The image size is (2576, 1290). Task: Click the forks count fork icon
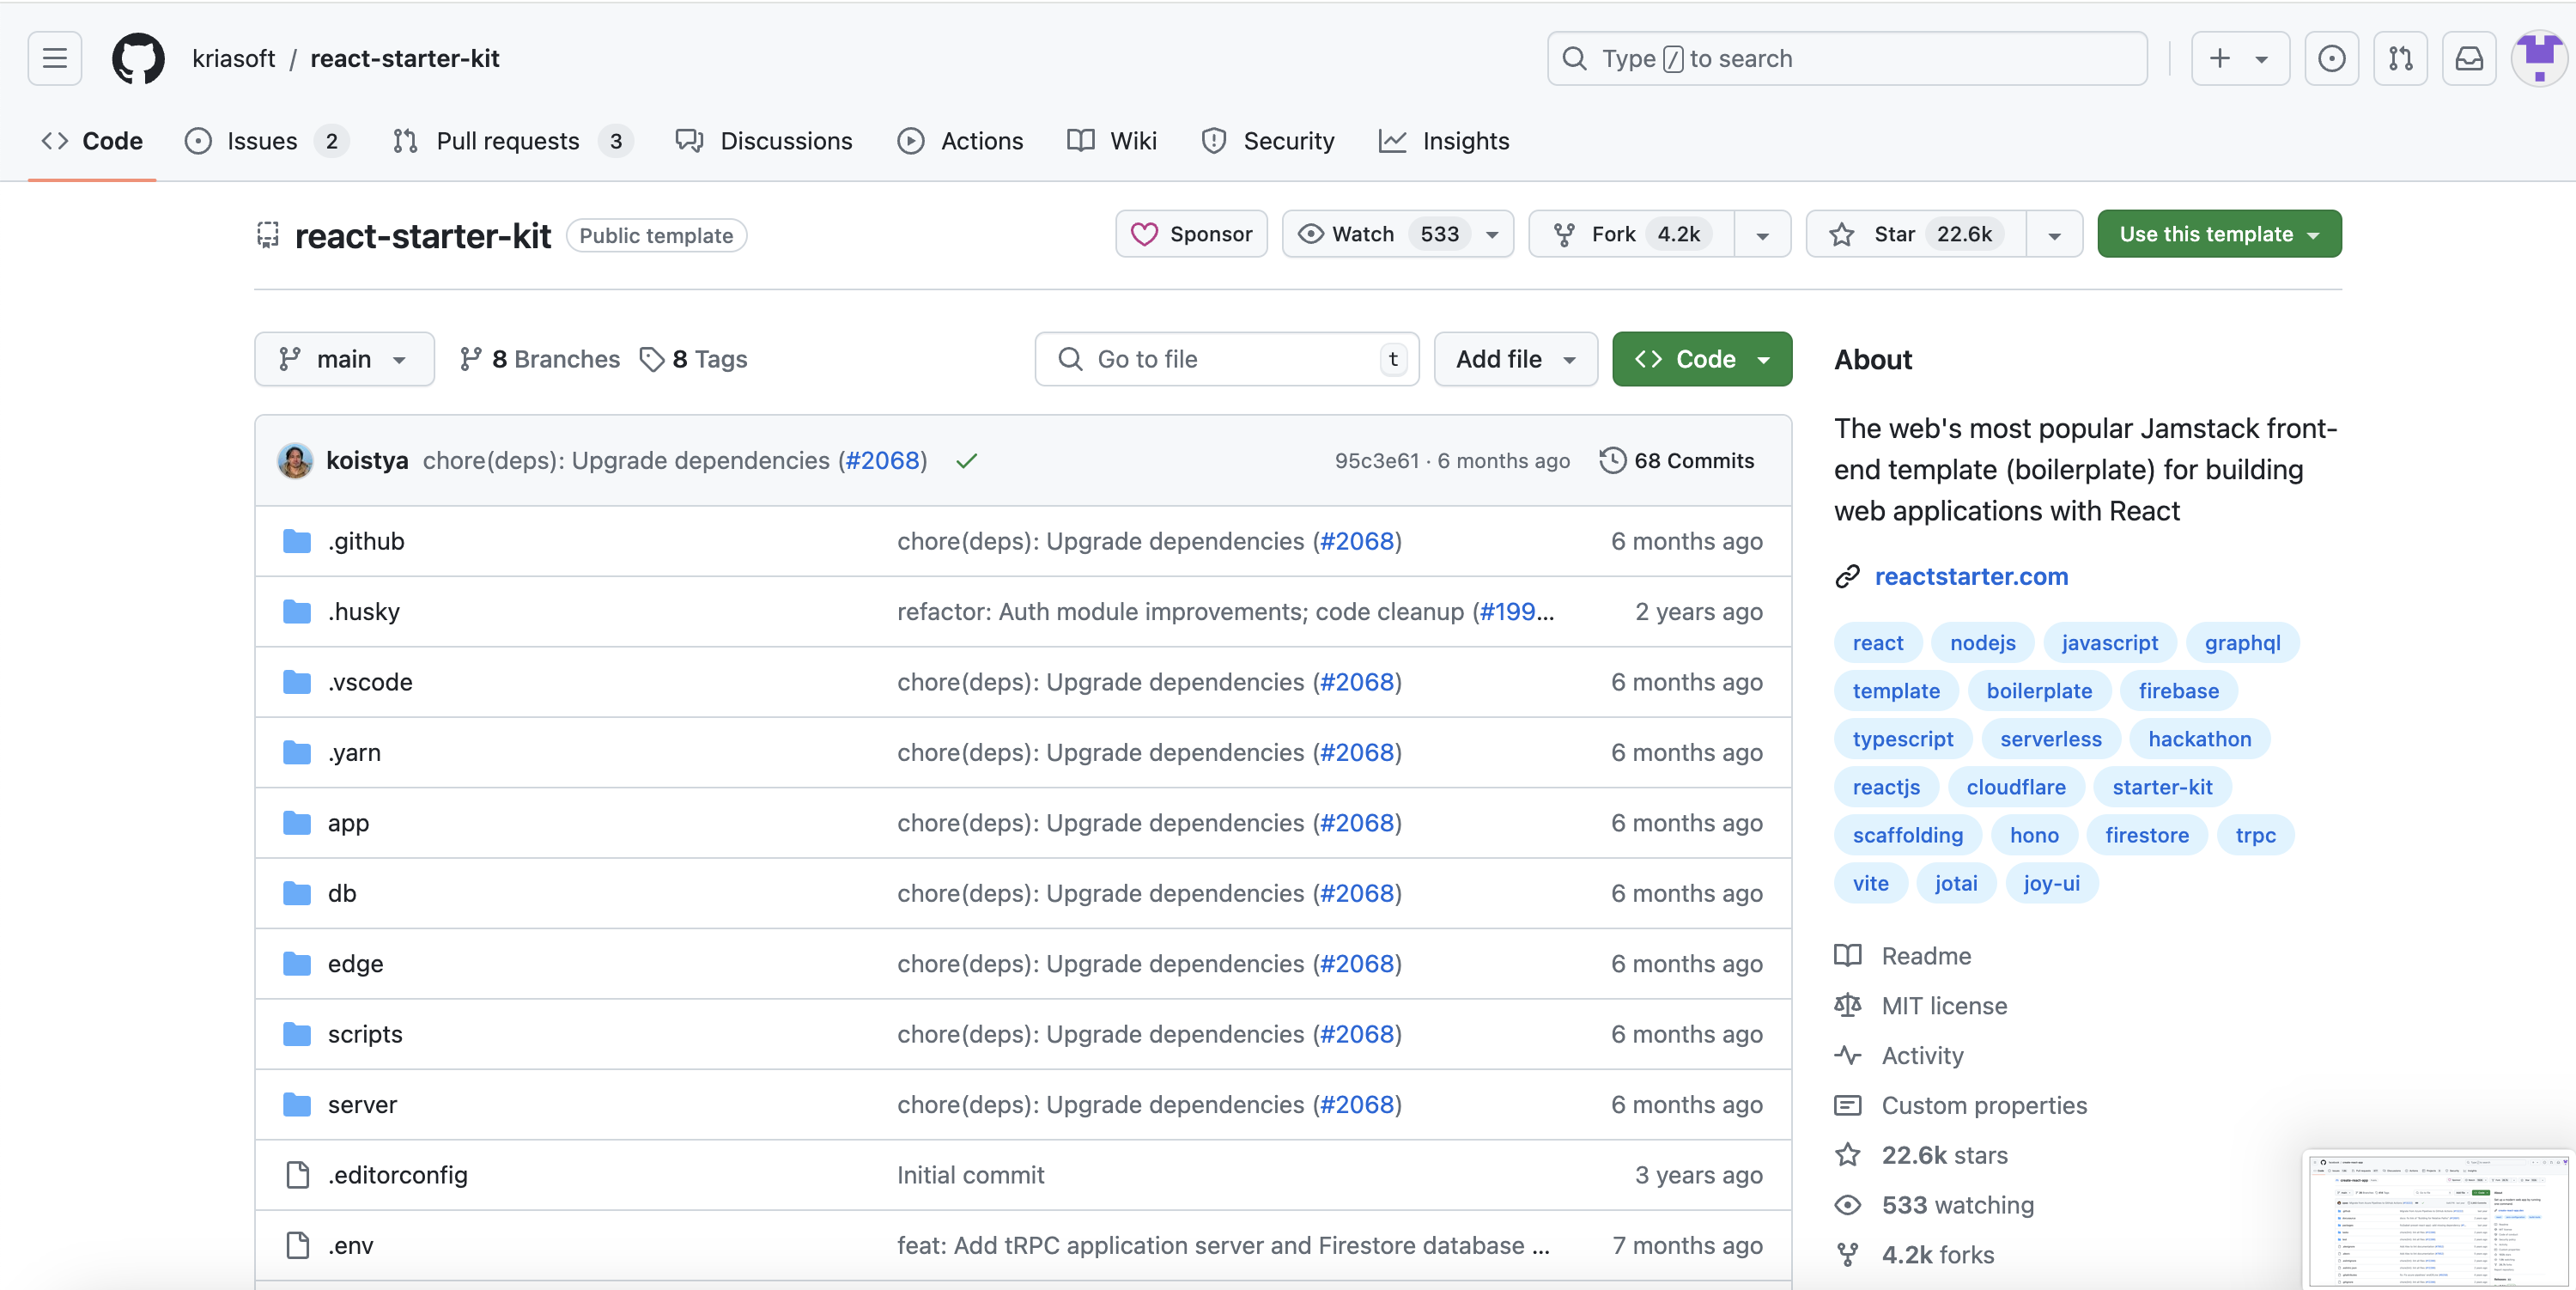(1847, 1254)
